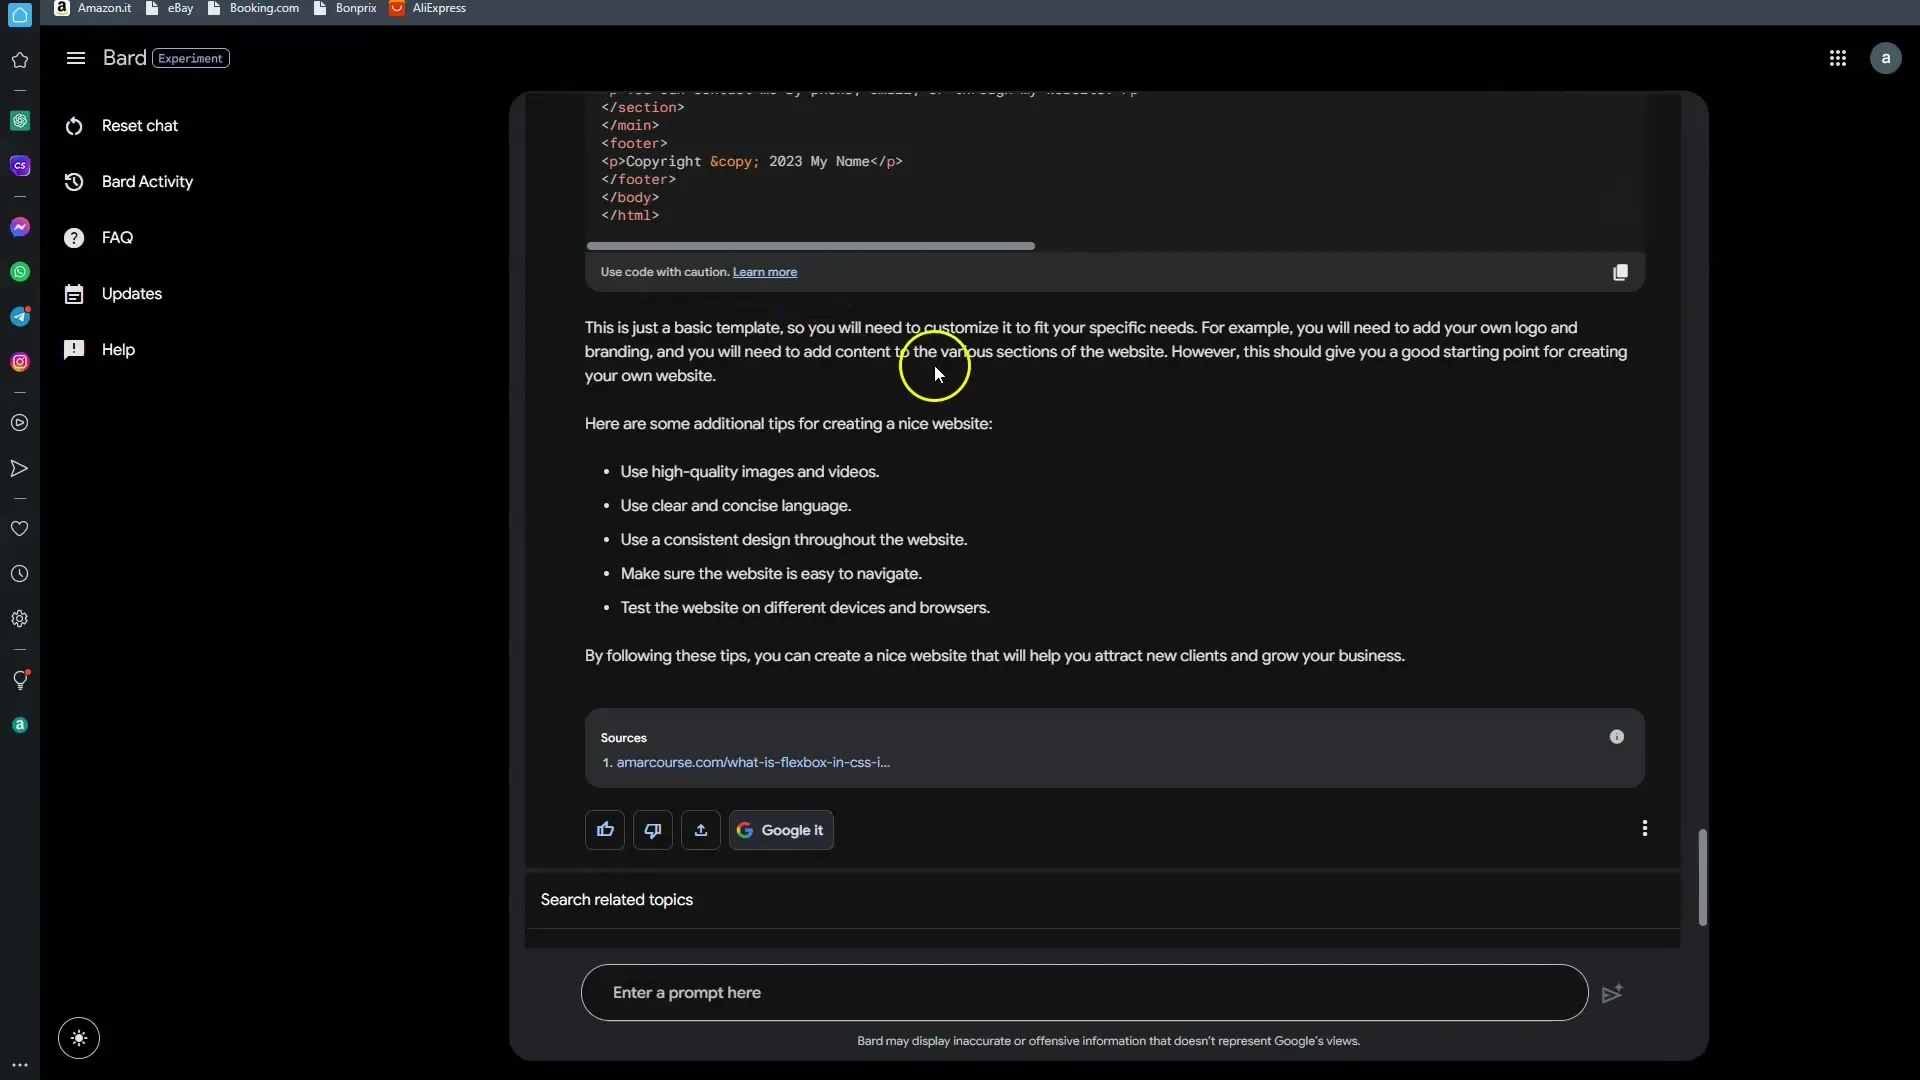Click the '</html>' code line
Image resolution: width=1920 pixels, height=1080 pixels.
pyautogui.click(x=630, y=216)
